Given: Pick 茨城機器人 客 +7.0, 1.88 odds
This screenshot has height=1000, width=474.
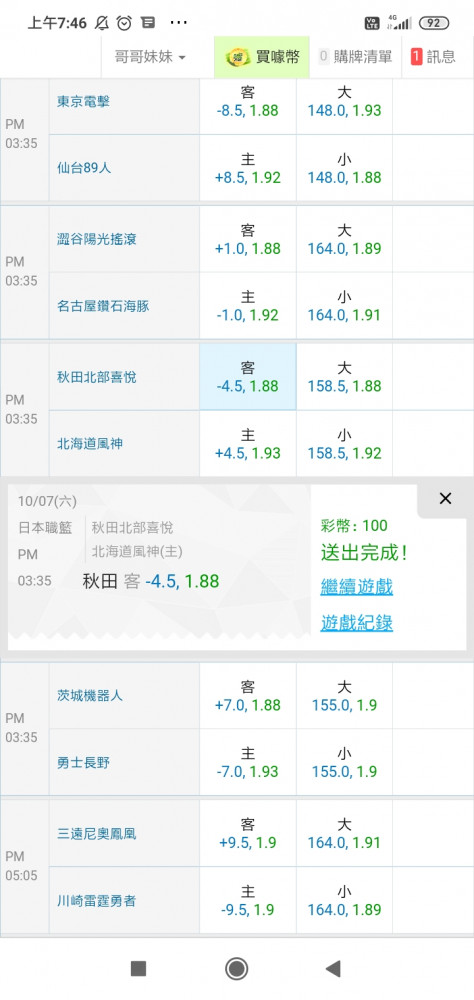Looking at the screenshot, I should 248,696.
